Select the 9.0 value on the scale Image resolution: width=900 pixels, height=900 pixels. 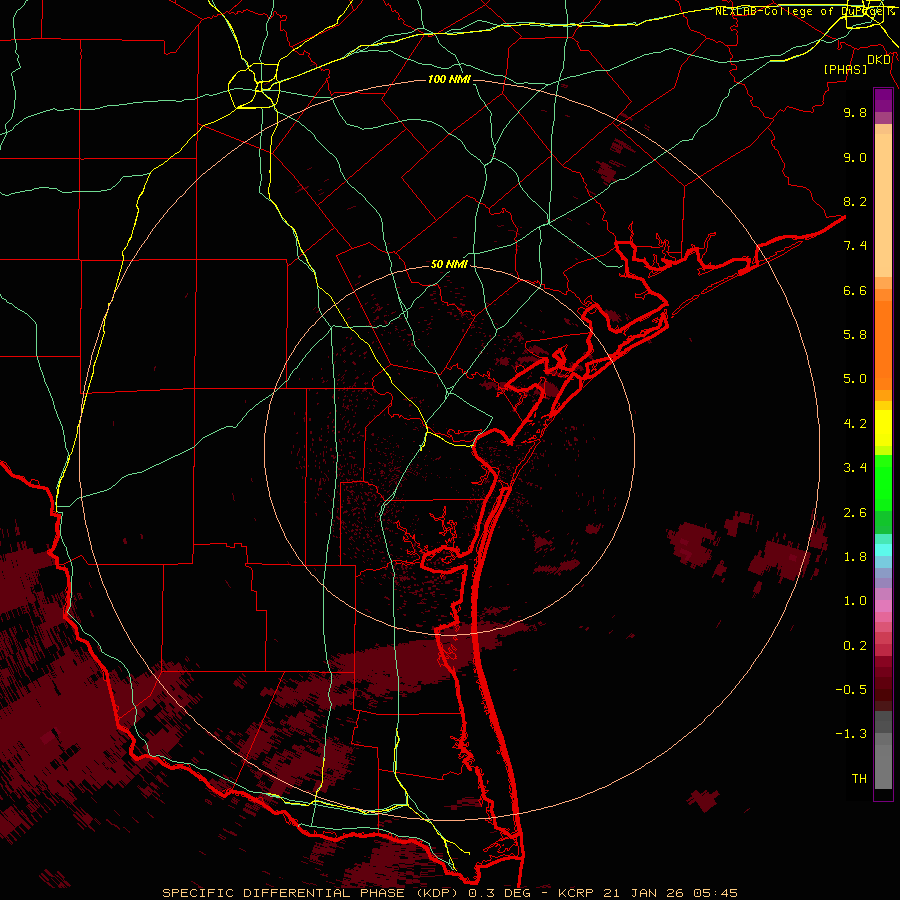855,157
